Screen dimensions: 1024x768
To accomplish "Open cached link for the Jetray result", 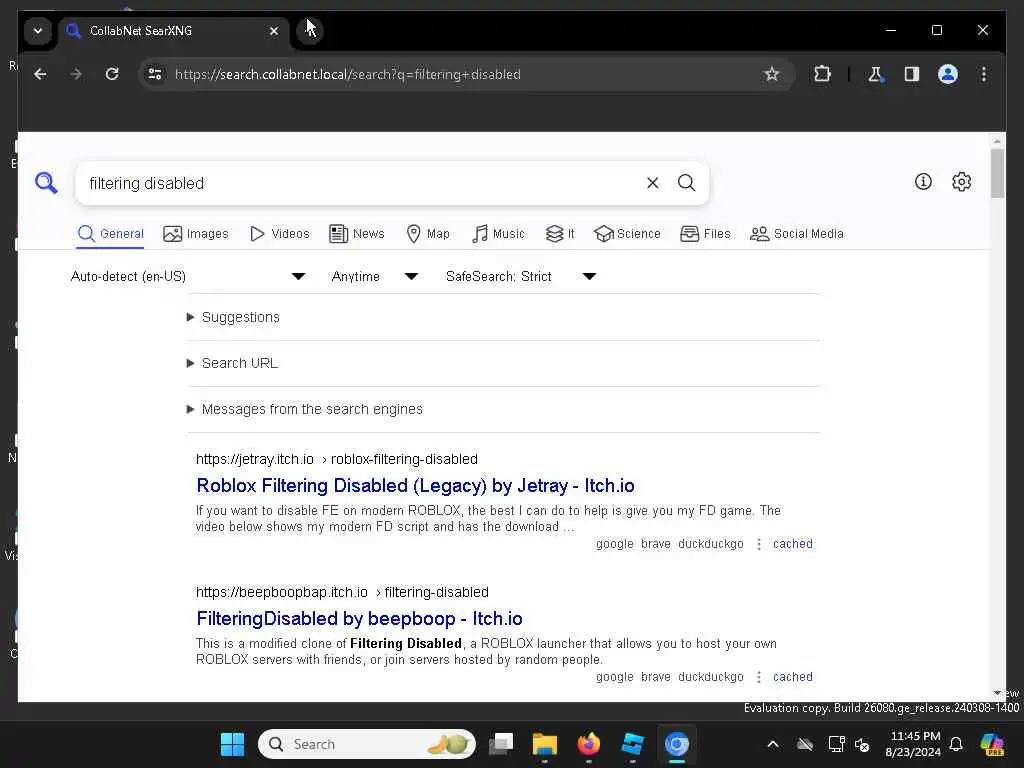I will click(x=793, y=544).
